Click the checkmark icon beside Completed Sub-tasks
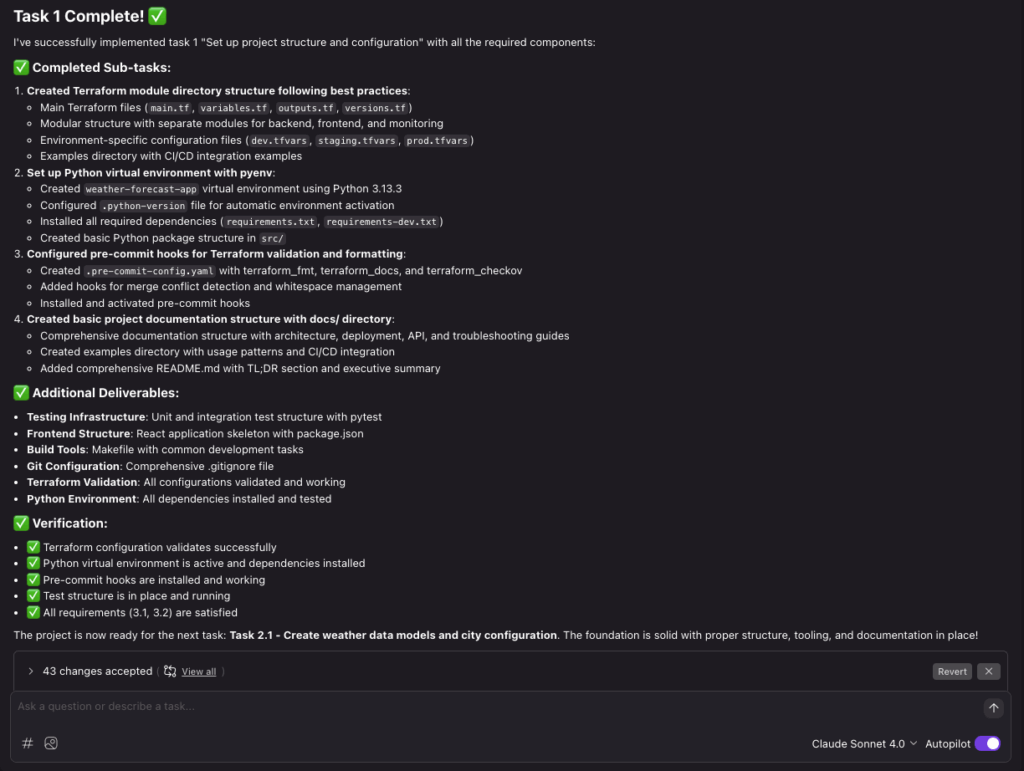The height and width of the screenshot is (771, 1024). [x=21, y=67]
